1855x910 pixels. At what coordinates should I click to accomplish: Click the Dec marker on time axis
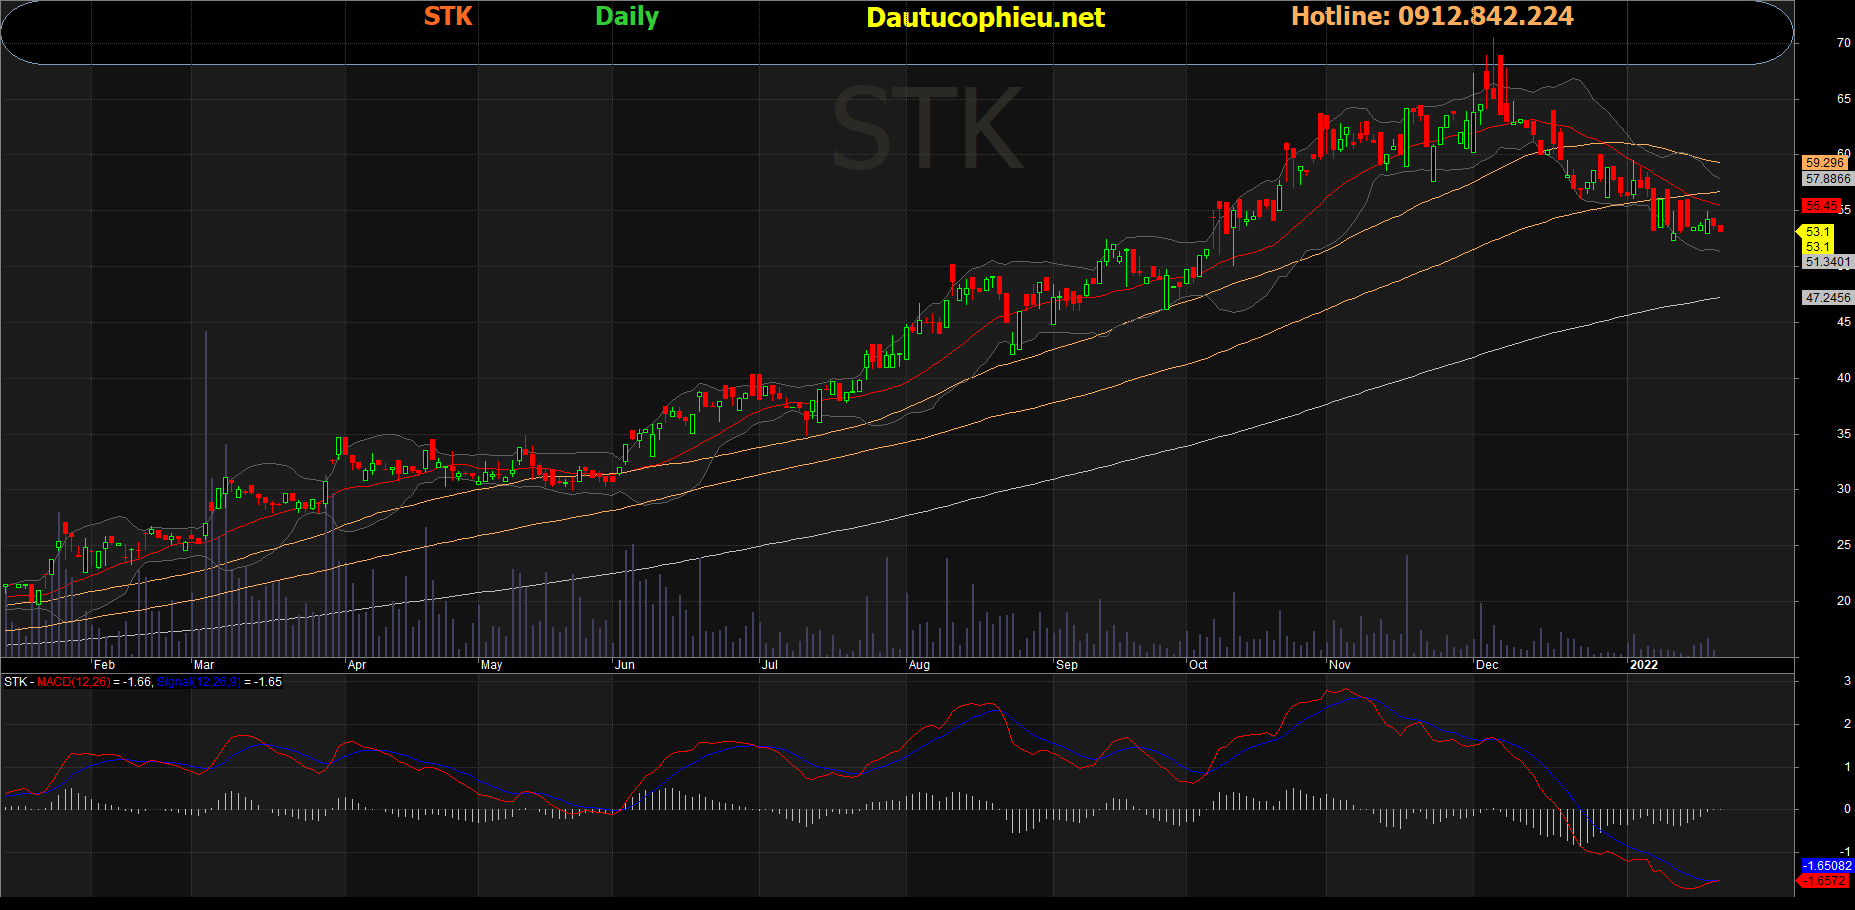pos(1487,665)
